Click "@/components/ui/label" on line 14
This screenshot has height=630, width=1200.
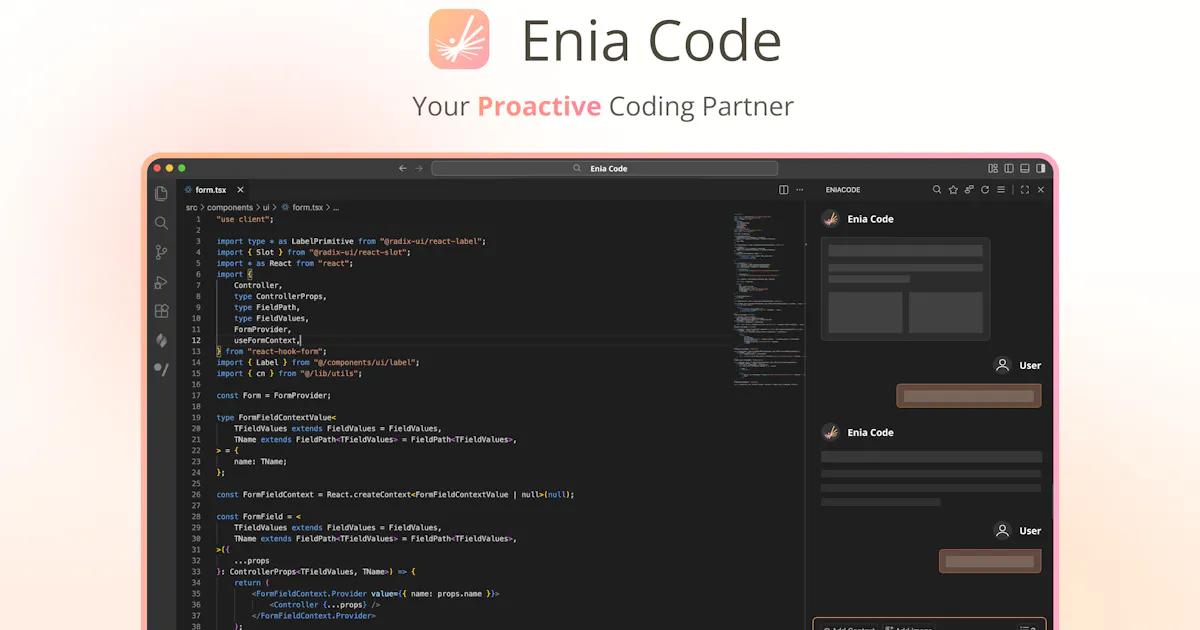pyautogui.click(x=366, y=362)
